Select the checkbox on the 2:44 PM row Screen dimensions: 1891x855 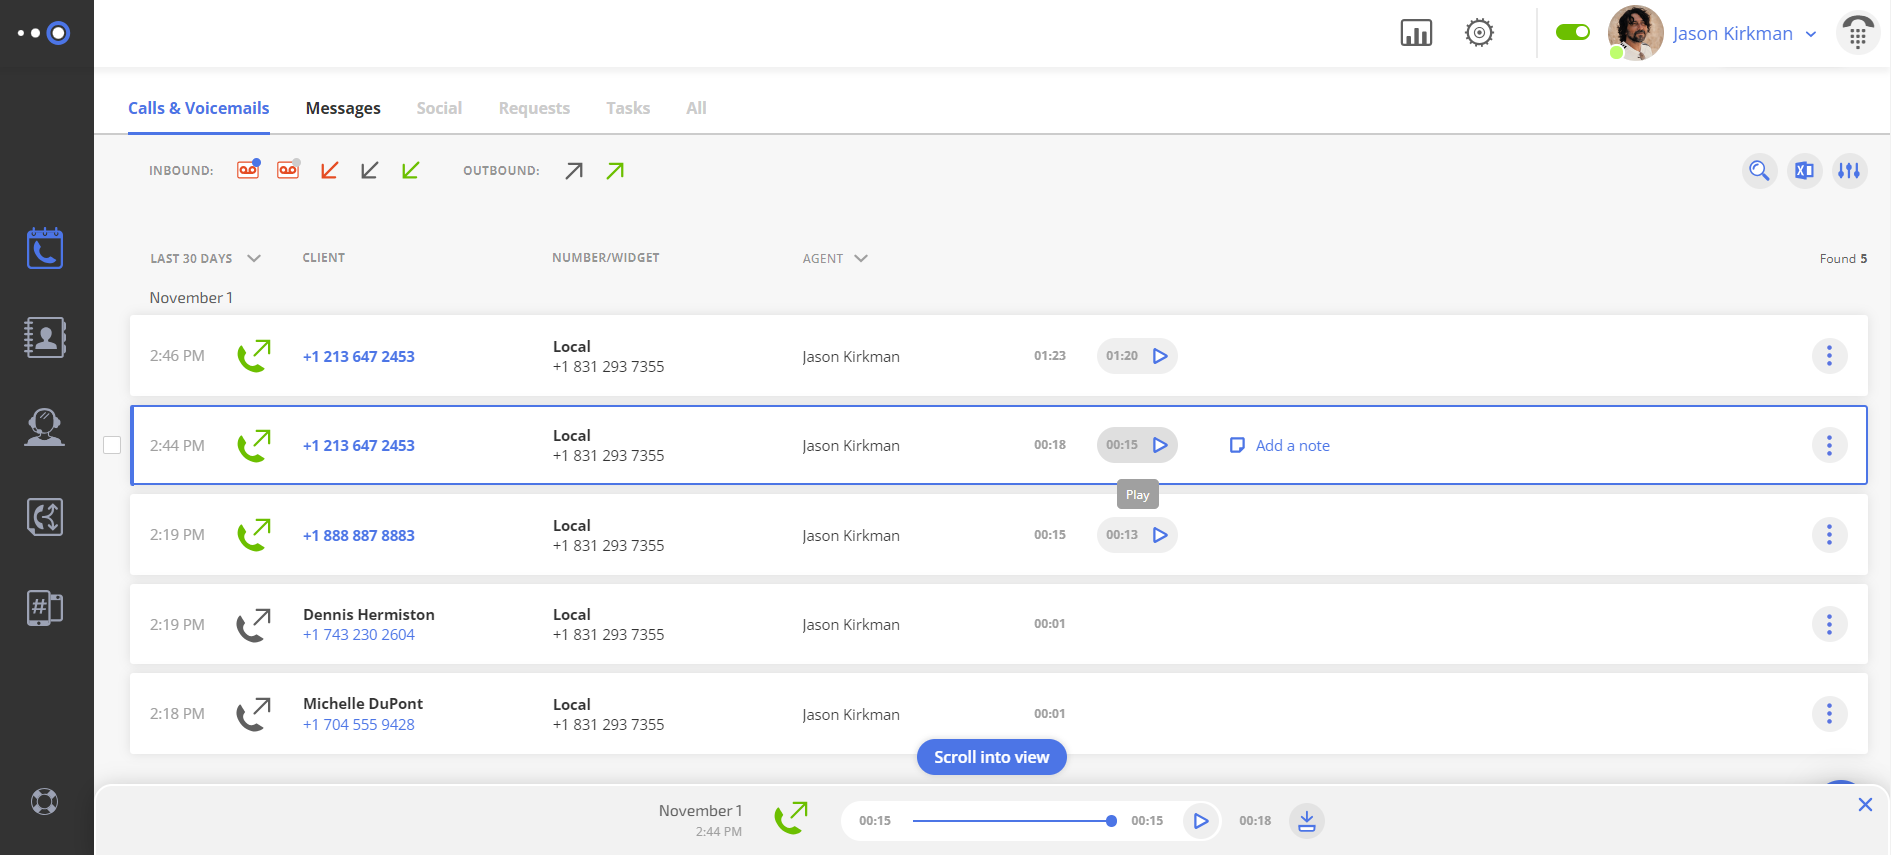point(112,445)
